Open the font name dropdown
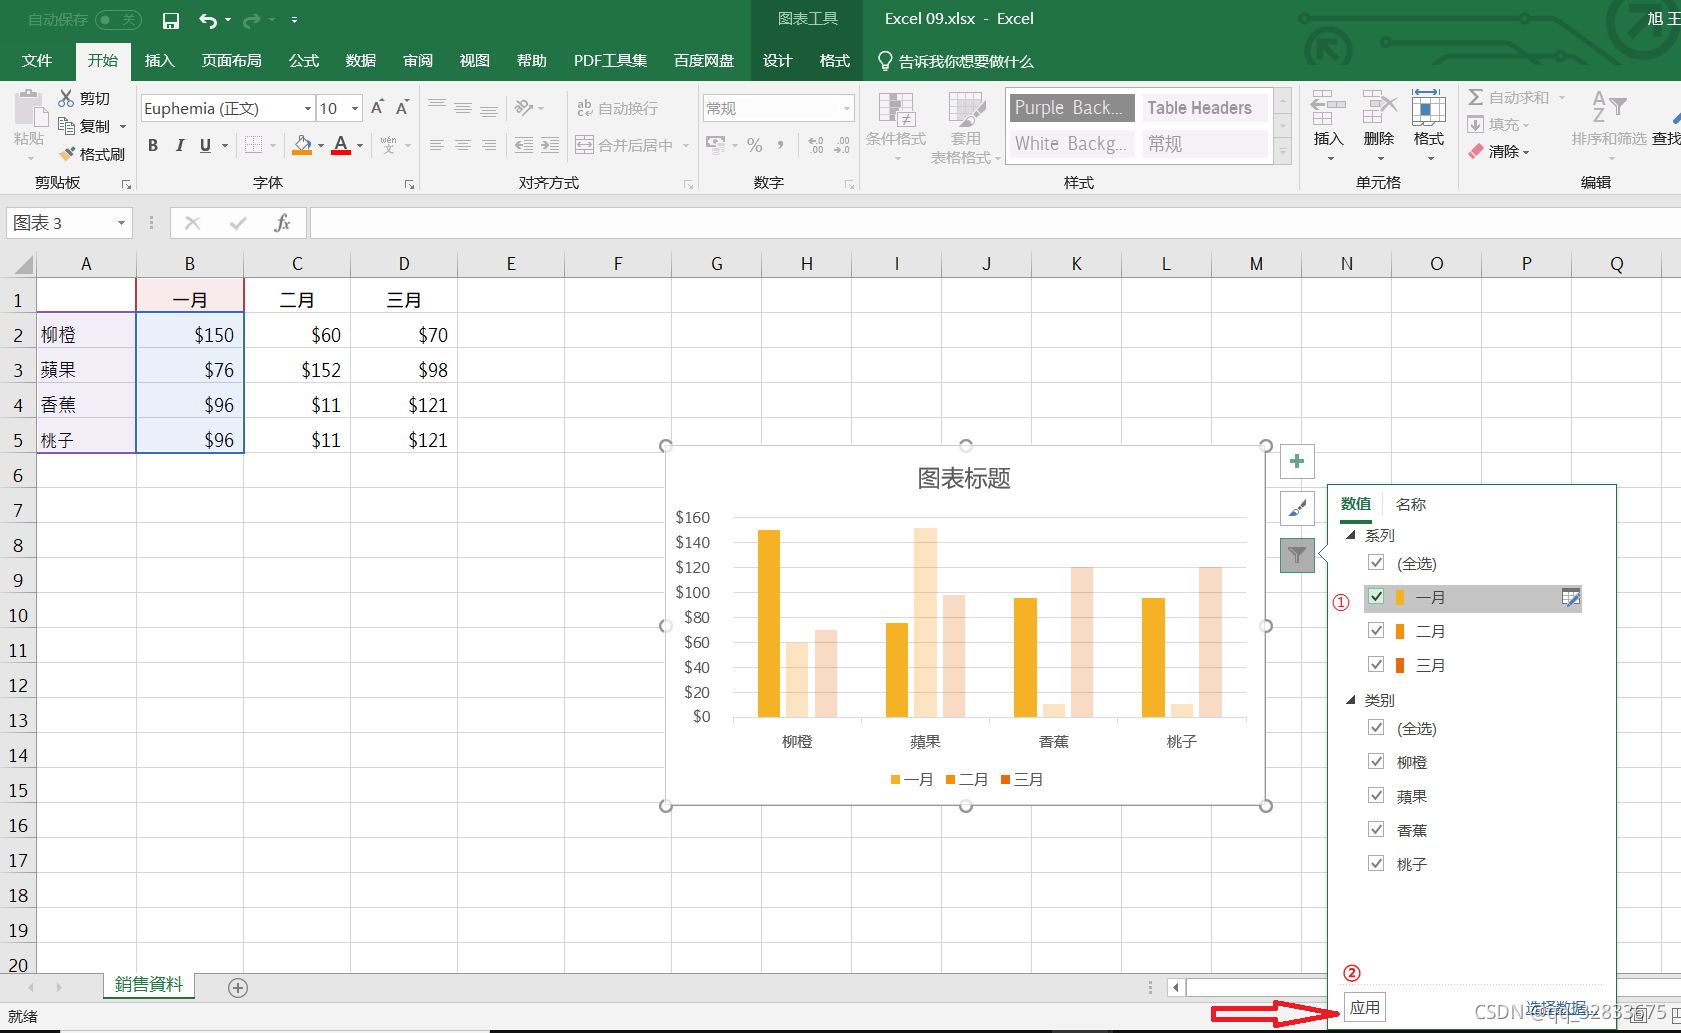The height and width of the screenshot is (1033, 1681). tap(307, 108)
